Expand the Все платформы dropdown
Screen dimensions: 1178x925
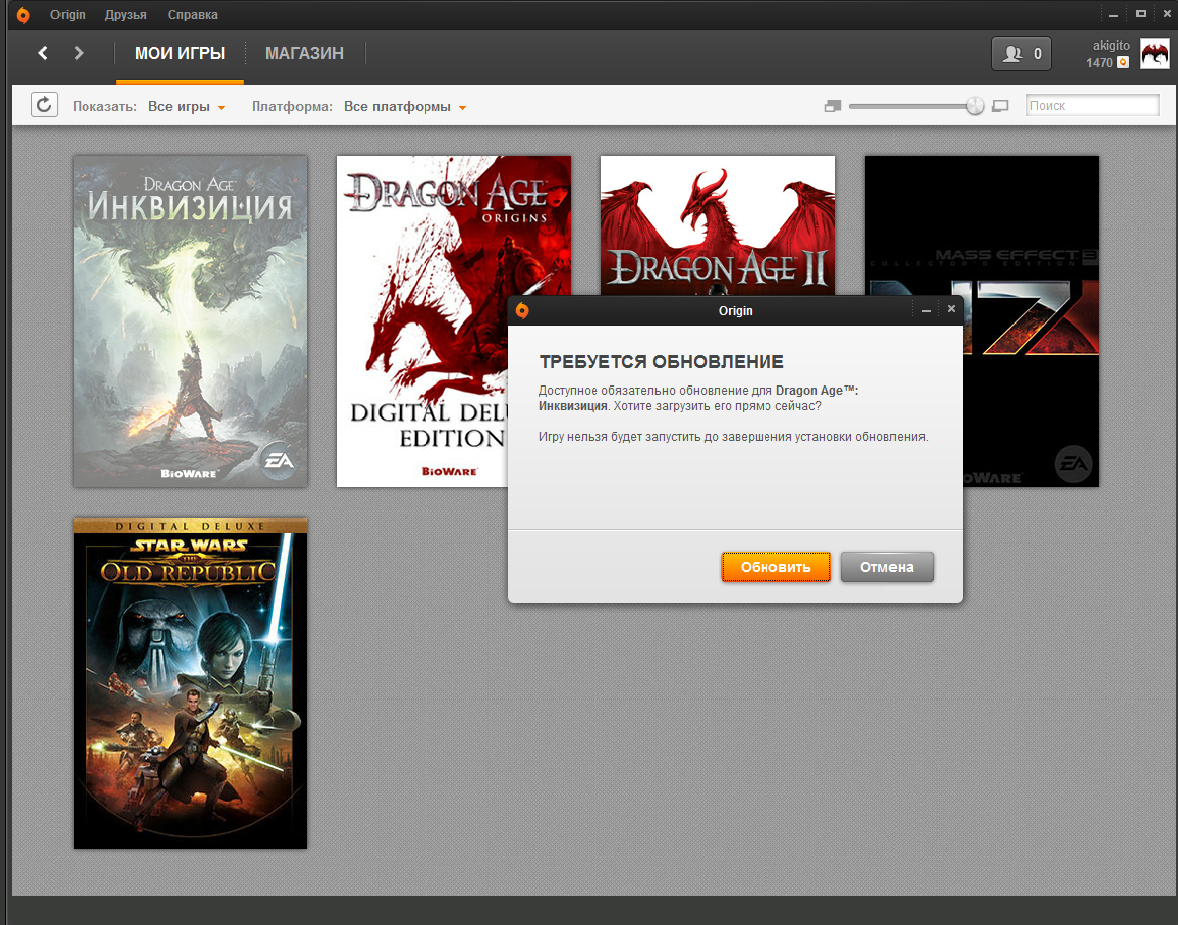pyautogui.click(x=405, y=107)
